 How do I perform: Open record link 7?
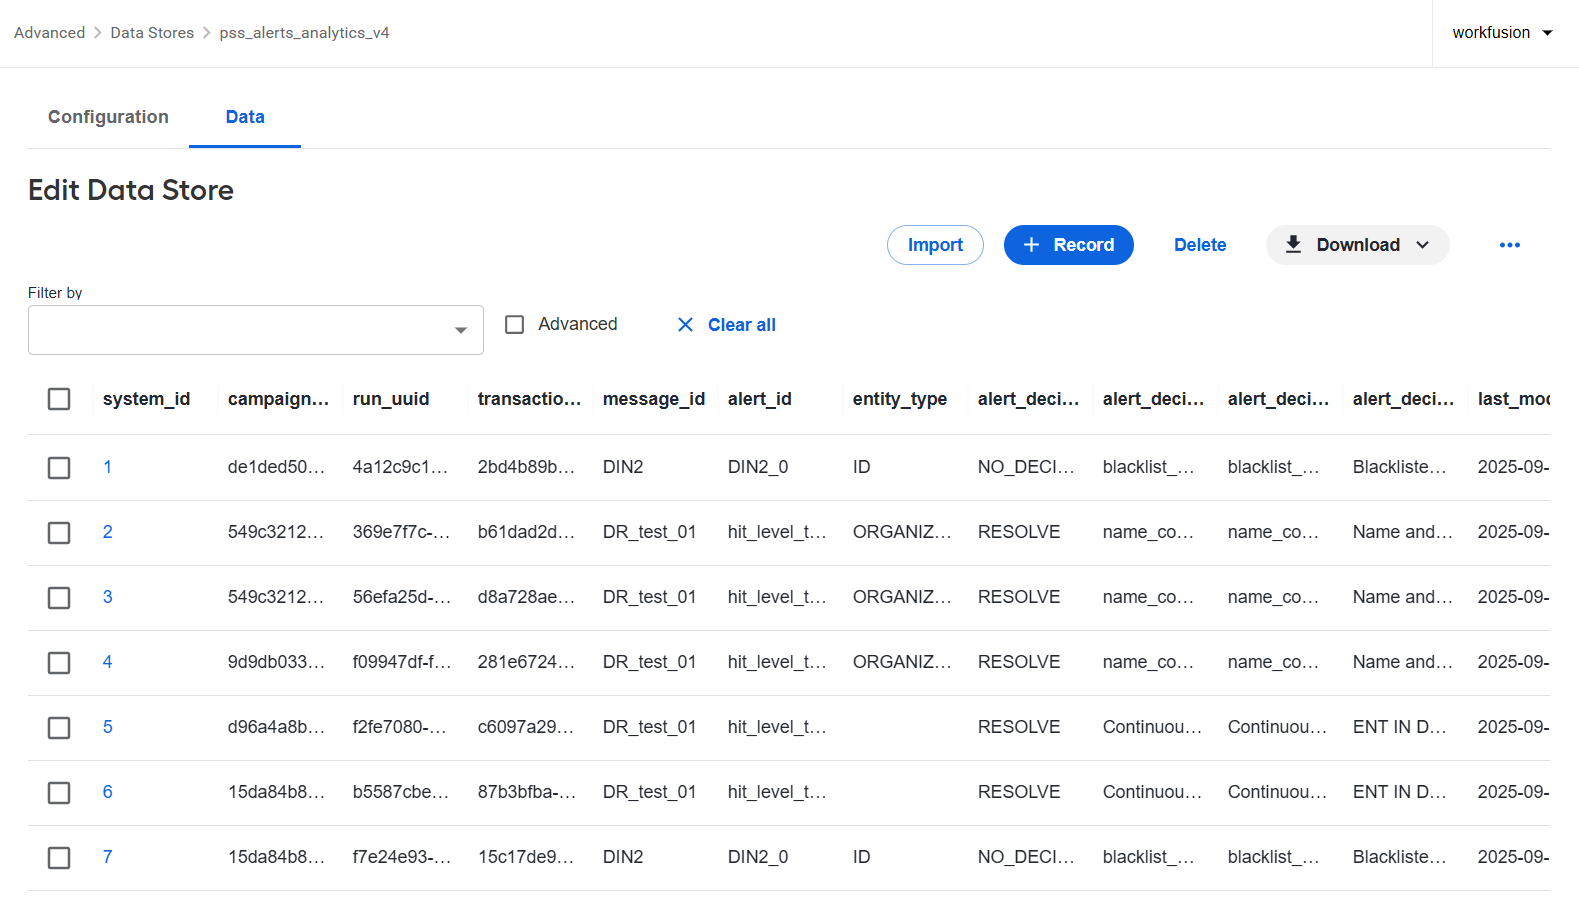pos(107,857)
